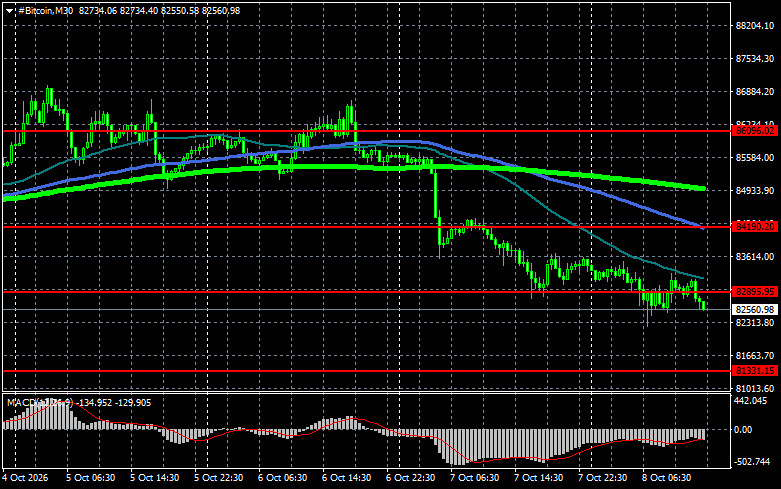The image size is (781, 489).
Task: Click the MACD indicator label with values
Action: point(79,403)
